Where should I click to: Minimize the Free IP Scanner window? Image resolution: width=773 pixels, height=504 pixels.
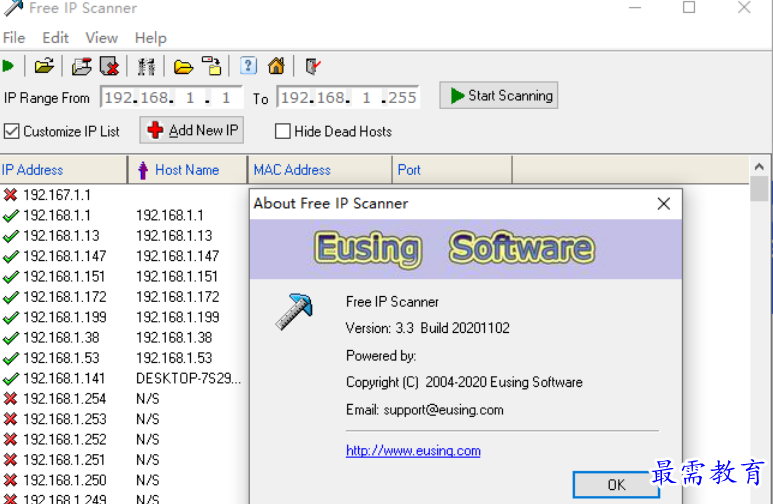pyautogui.click(x=635, y=7)
